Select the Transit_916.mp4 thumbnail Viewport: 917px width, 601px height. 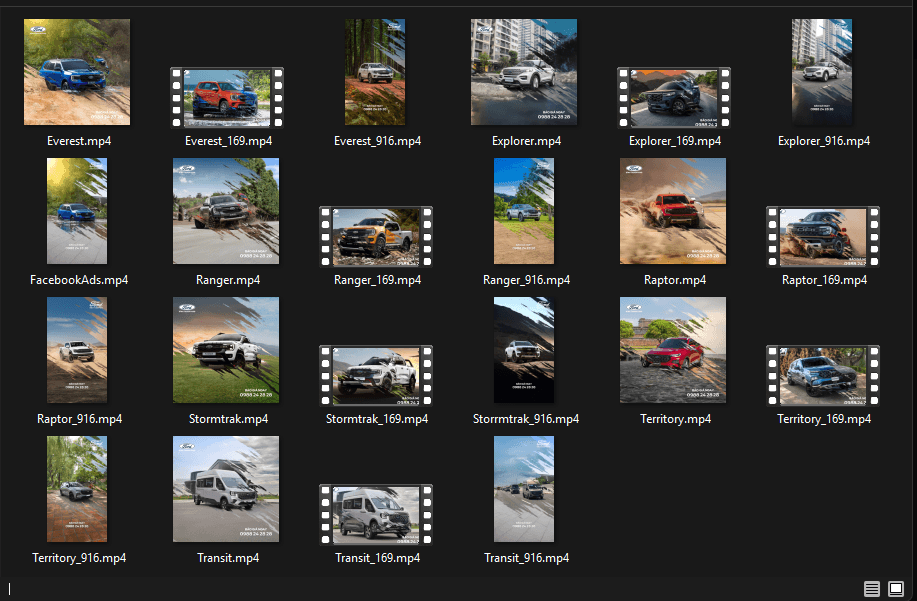(x=524, y=489)
